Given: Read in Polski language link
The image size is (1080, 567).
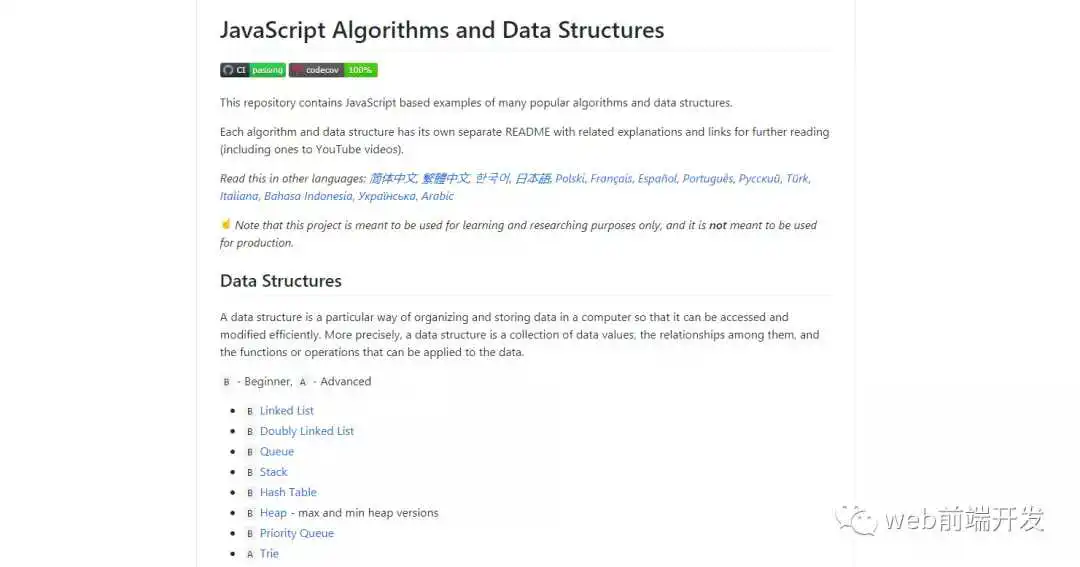Looking at the screenshot, I should (x=570, y=178).
